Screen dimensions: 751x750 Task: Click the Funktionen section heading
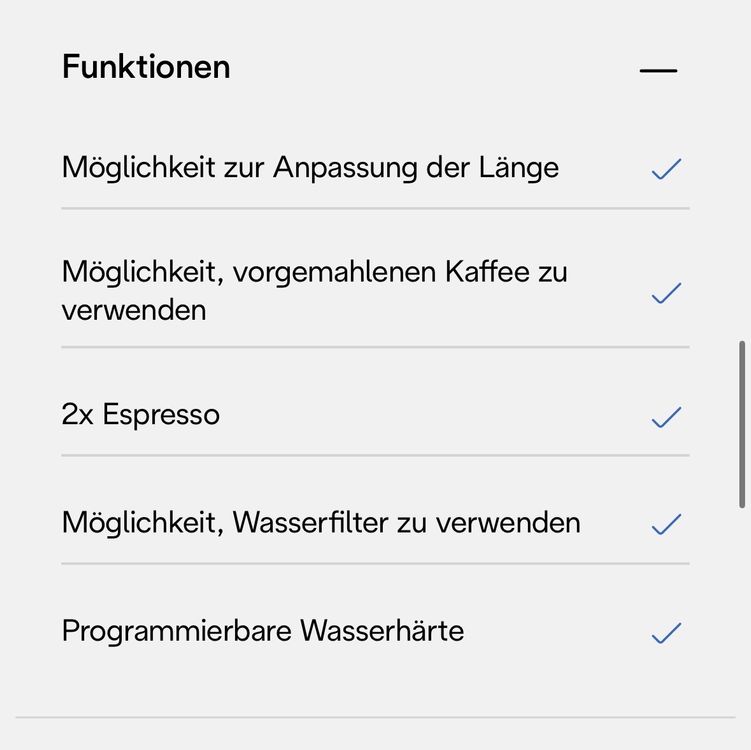(x=146, y=67)
